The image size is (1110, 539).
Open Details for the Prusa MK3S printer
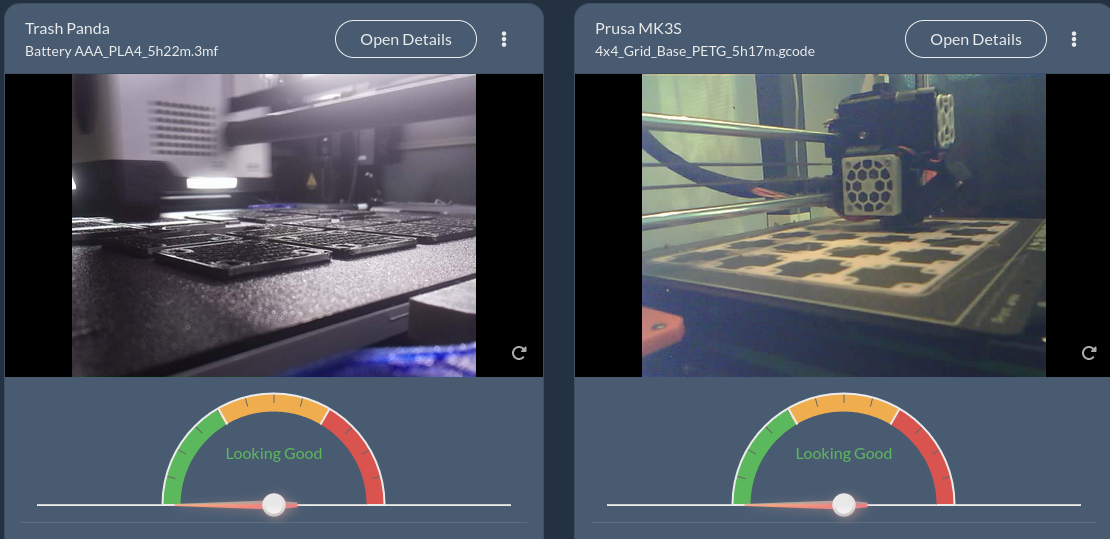point(975,39)
